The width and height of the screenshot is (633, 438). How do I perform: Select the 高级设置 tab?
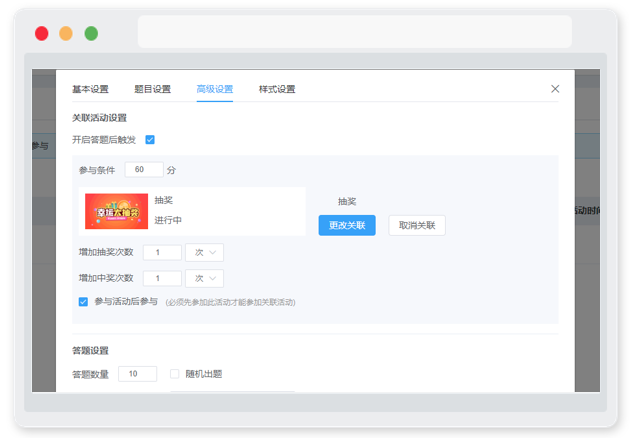tap(215, 89)
